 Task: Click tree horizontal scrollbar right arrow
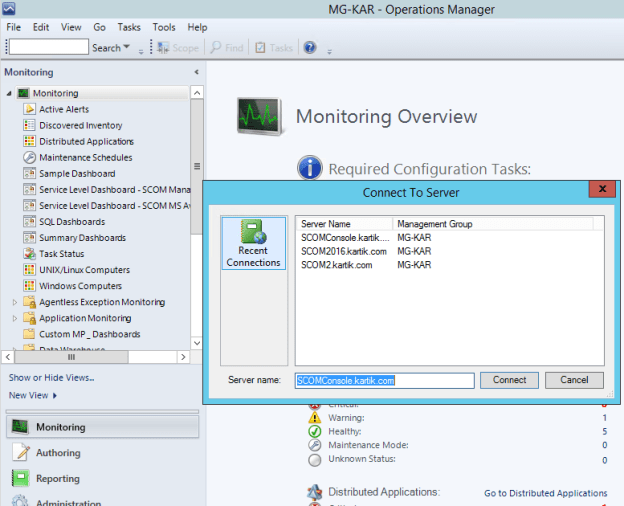coord(183,357)
